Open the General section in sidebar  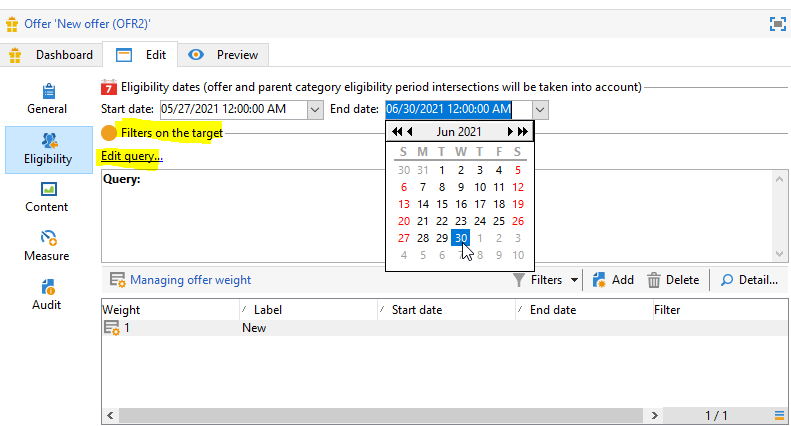point(47,98)
